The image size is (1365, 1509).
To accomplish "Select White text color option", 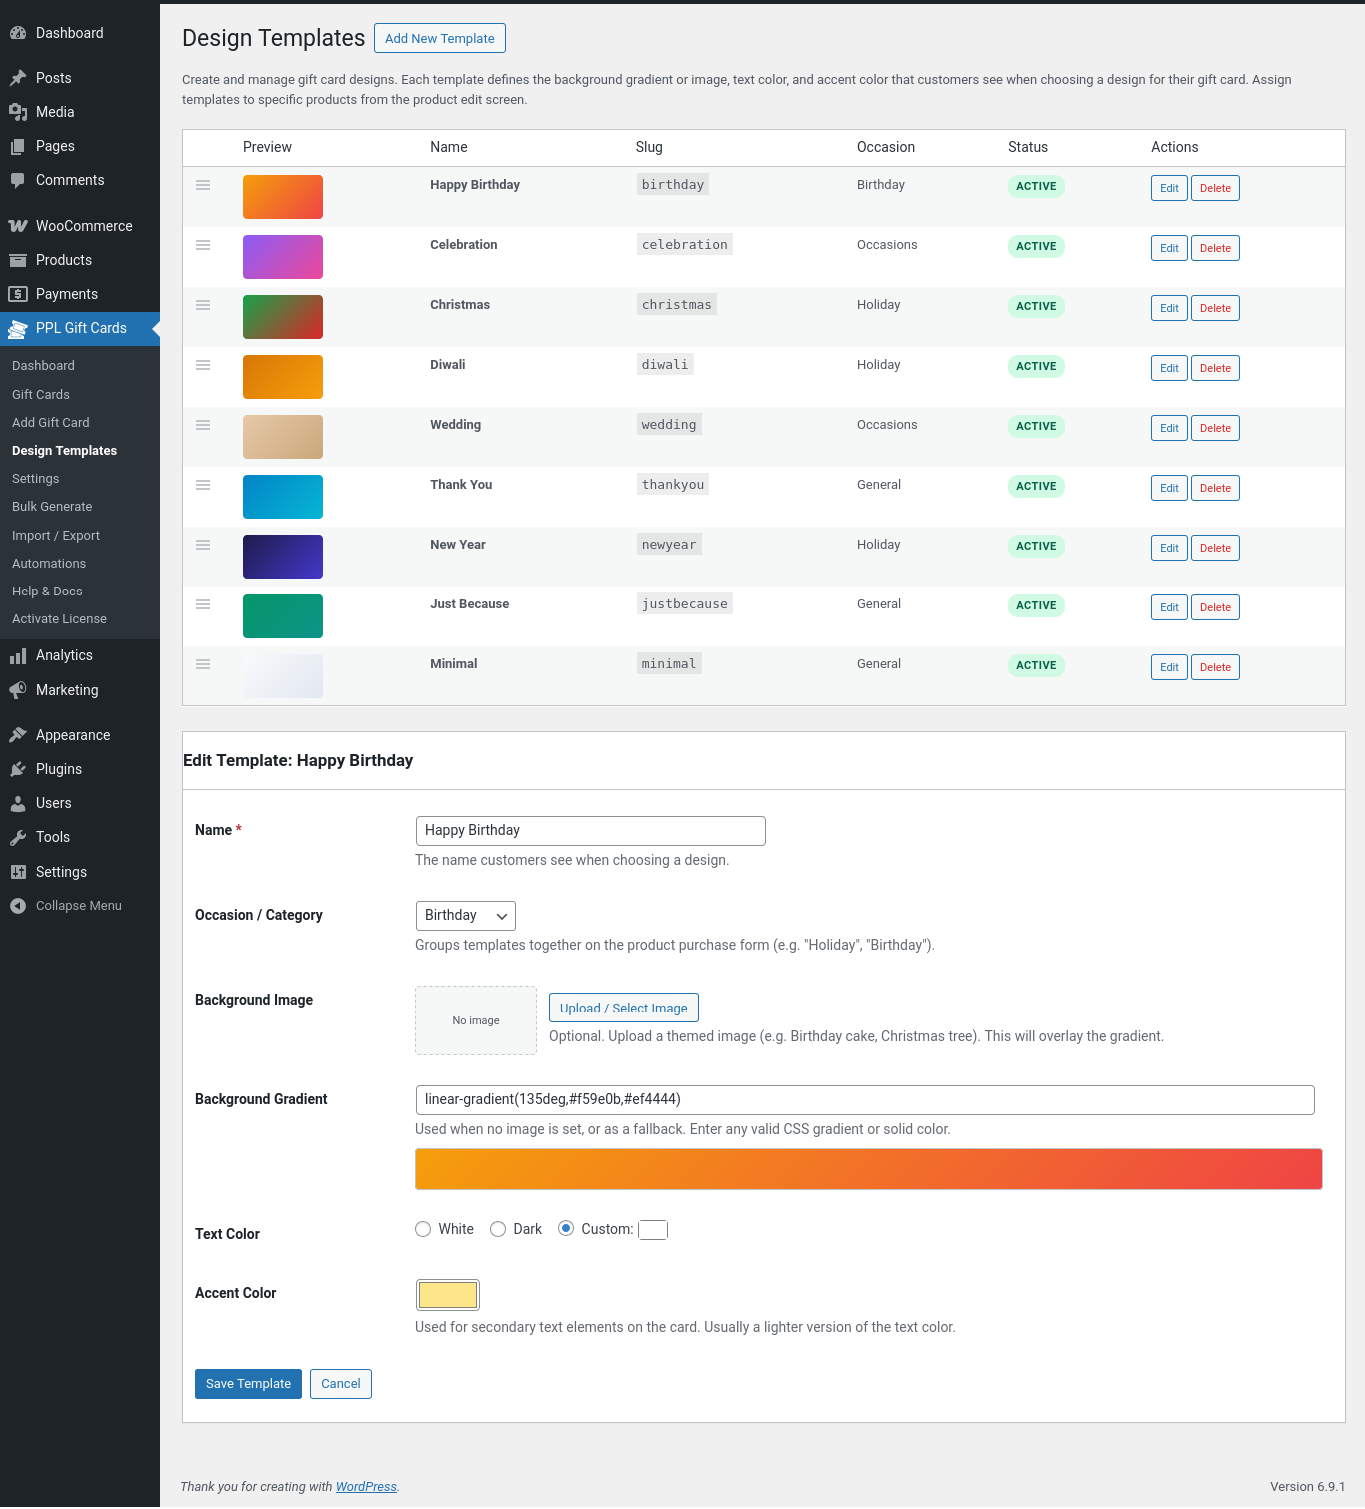I will 423,1229.
